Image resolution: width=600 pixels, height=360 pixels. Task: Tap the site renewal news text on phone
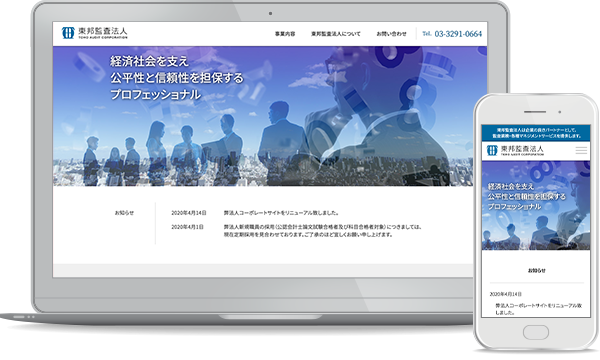click(539, 309)
